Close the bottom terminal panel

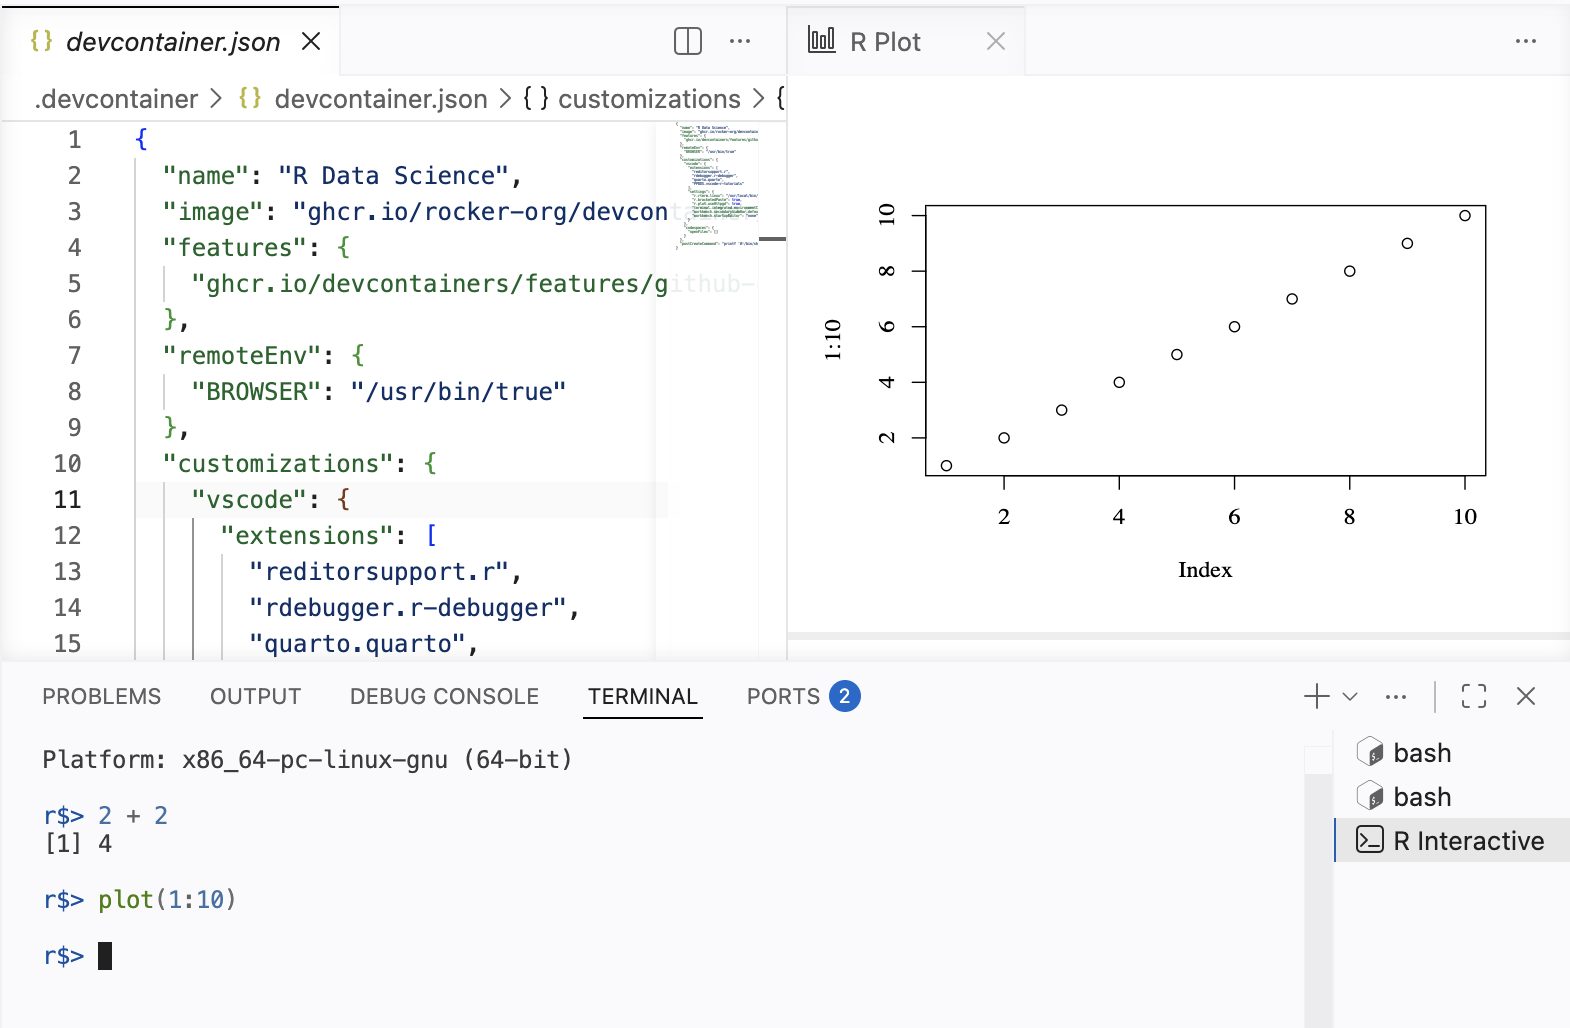tap(1526, 696)
